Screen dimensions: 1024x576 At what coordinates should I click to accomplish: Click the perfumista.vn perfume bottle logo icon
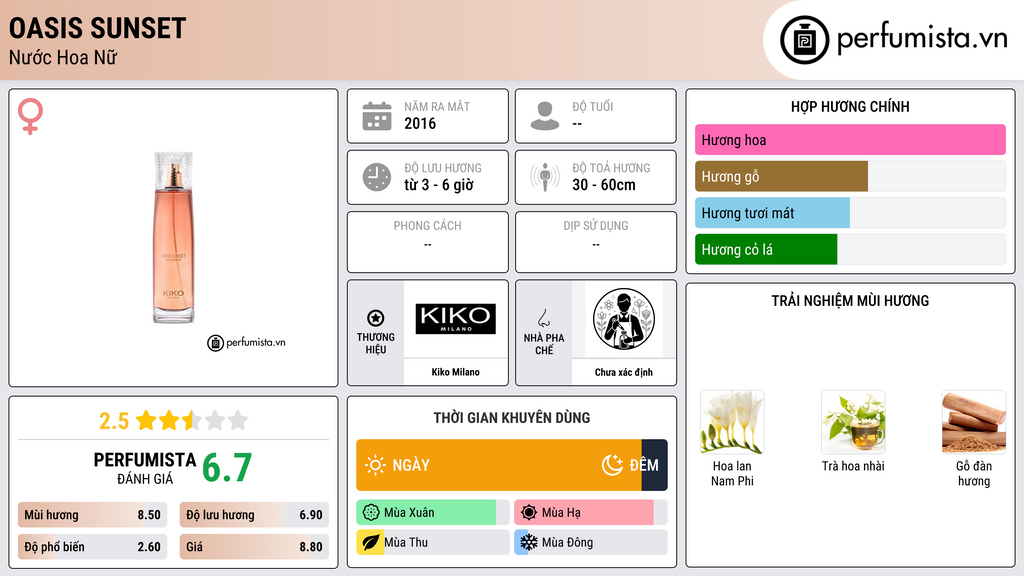[x=804, y=40]
